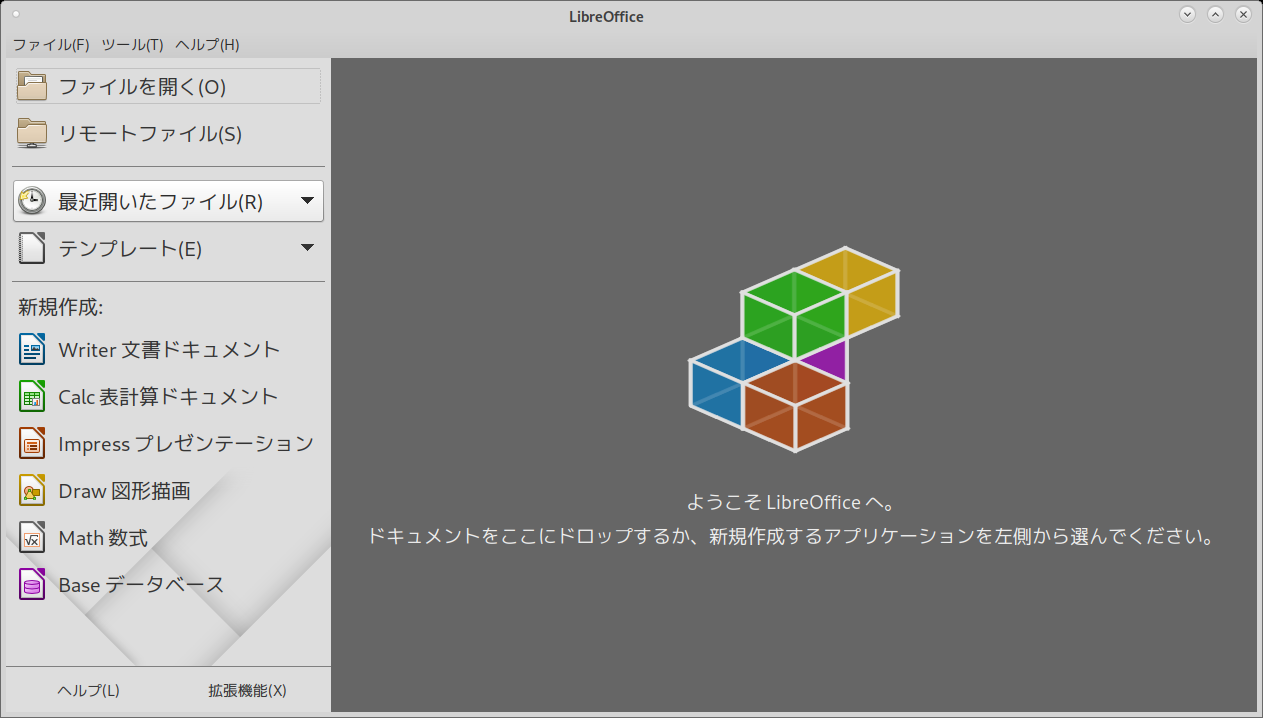Open the ファイルを開く(O) button label

(142, 87)
